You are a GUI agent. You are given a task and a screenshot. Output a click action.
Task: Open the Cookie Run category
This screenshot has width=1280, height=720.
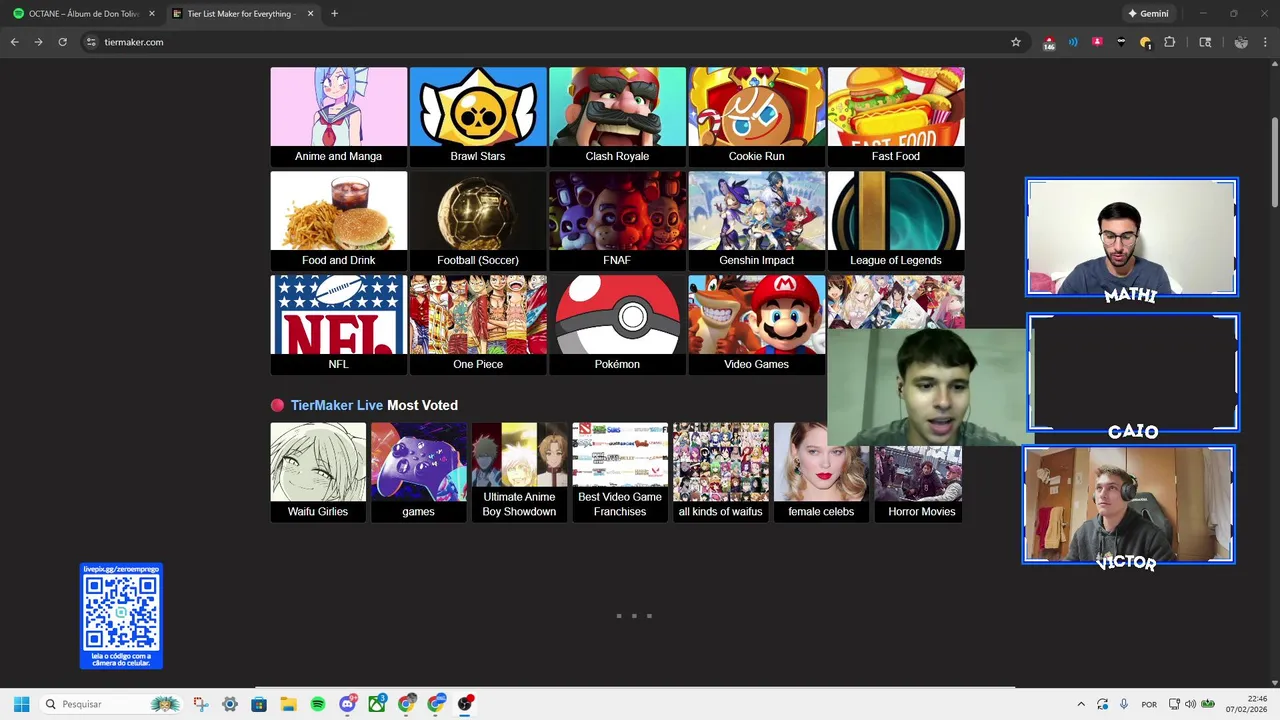(756, 116)
